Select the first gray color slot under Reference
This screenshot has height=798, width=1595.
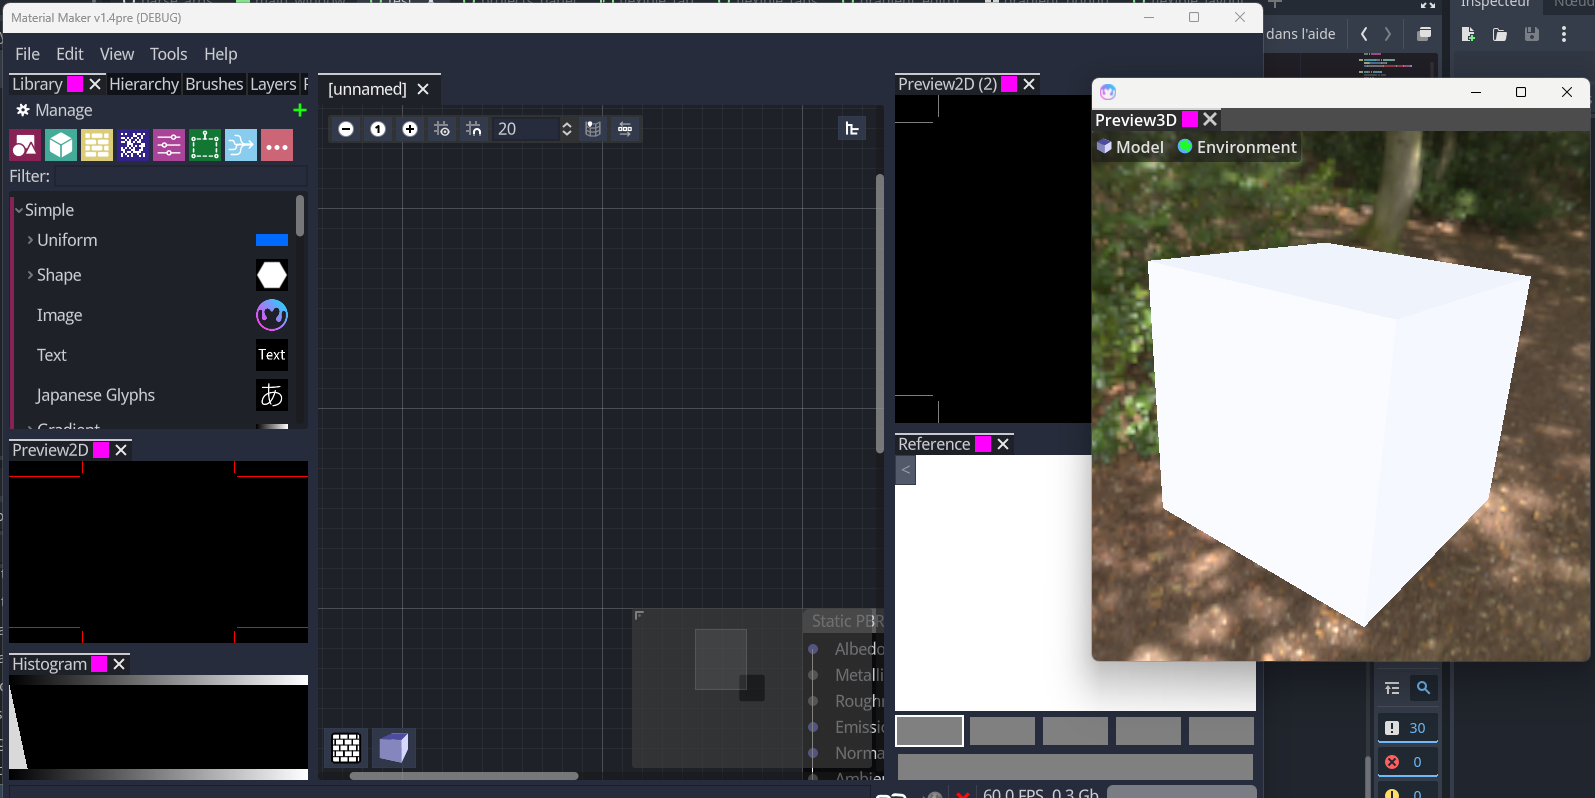(929, 731)
